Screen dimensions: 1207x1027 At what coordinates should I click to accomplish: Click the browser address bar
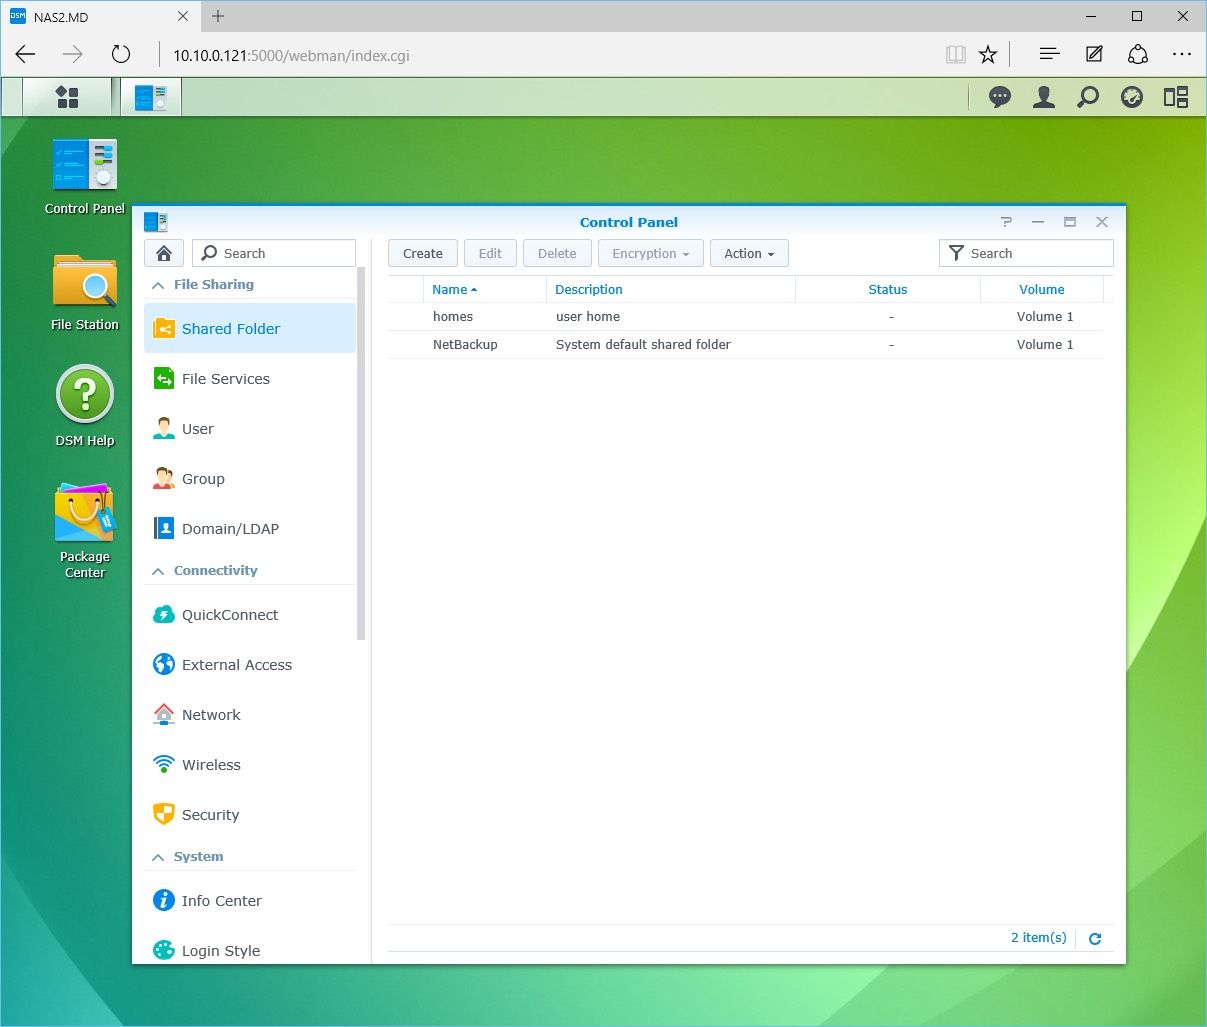pos(550,55)
